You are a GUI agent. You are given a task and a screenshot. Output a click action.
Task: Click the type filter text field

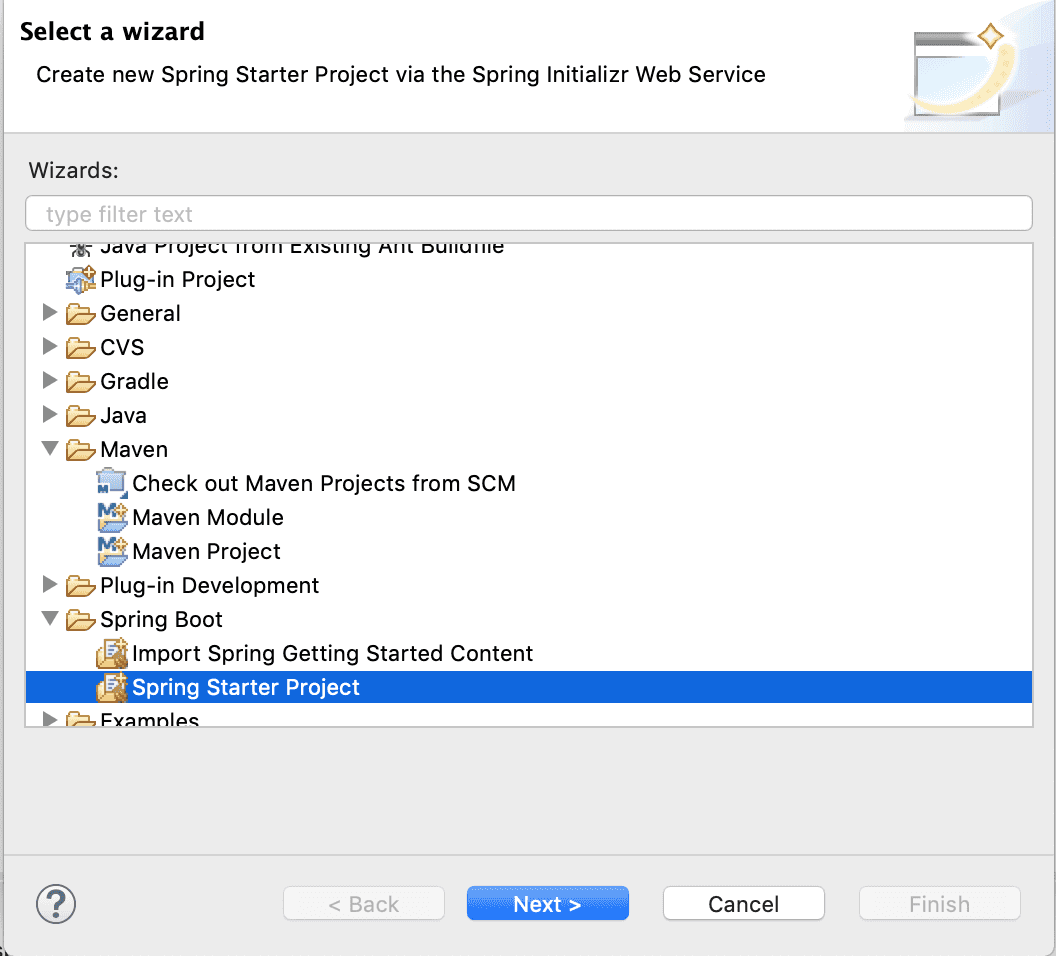coord(528,213)
